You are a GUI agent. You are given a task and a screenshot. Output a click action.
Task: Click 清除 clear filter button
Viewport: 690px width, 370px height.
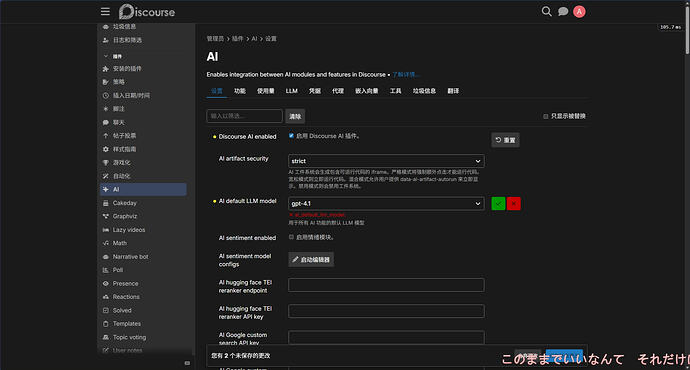295,116
